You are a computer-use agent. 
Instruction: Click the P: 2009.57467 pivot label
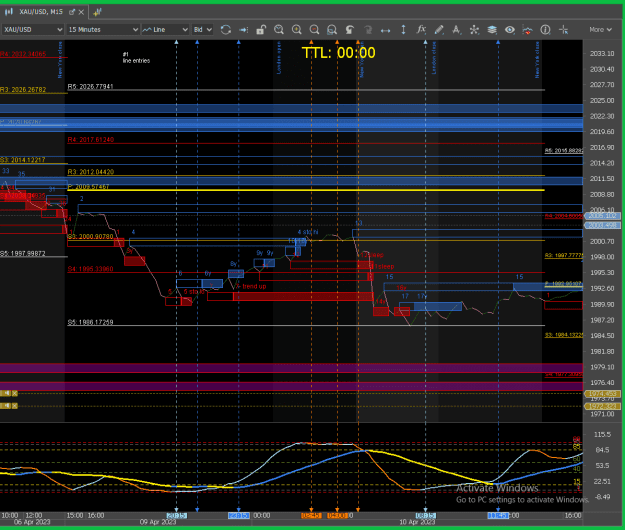click(88, 186)
